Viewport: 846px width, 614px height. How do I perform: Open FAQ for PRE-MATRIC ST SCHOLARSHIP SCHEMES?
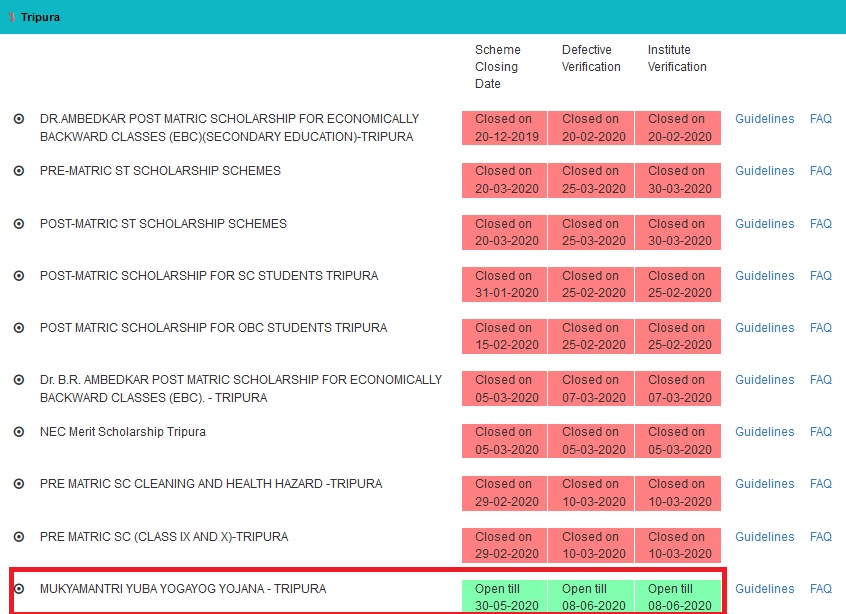821,171
